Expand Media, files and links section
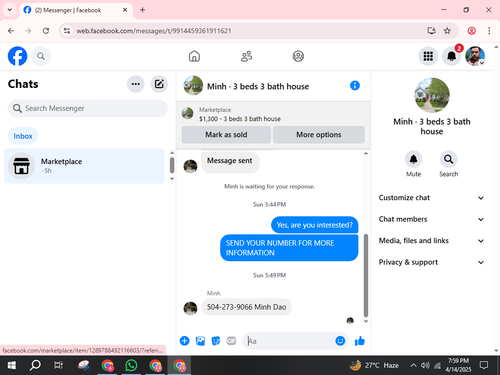This screenshot has height=375, width=500. click(x=432, y=241)
